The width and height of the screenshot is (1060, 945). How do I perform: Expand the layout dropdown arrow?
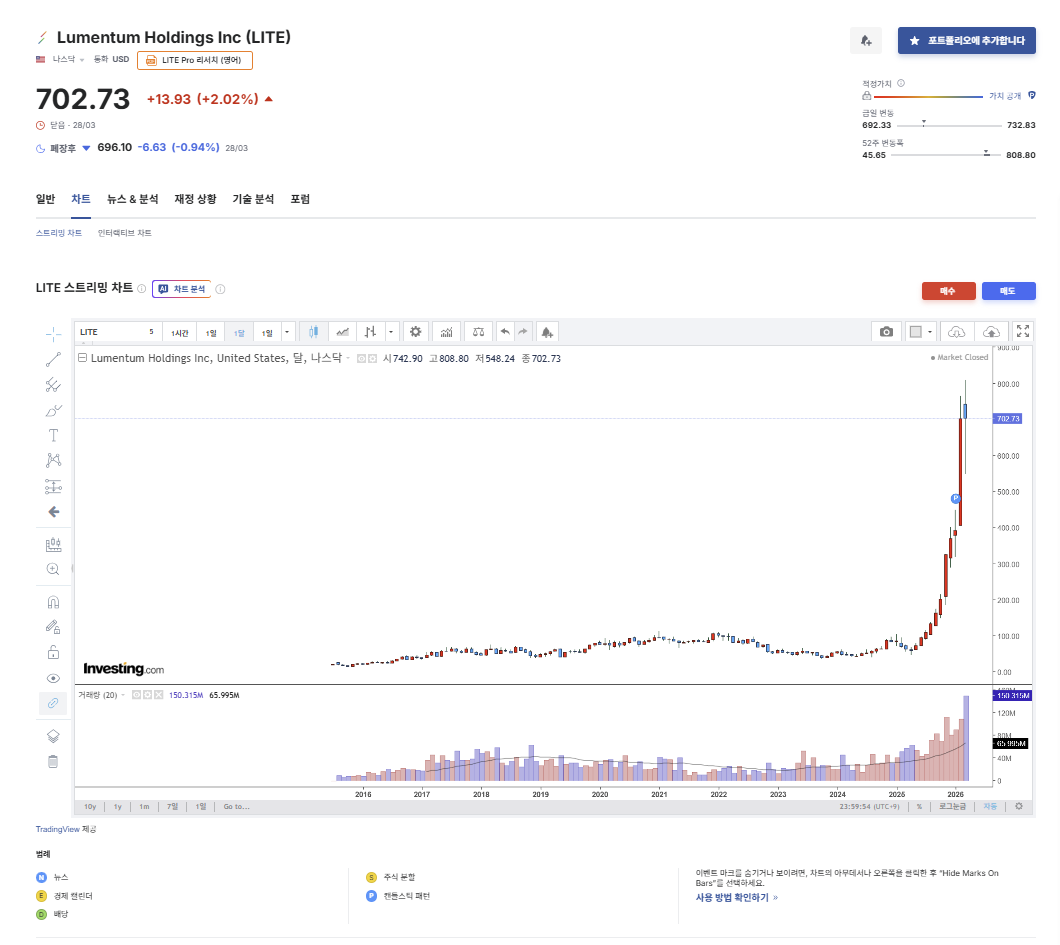point(930,332)
